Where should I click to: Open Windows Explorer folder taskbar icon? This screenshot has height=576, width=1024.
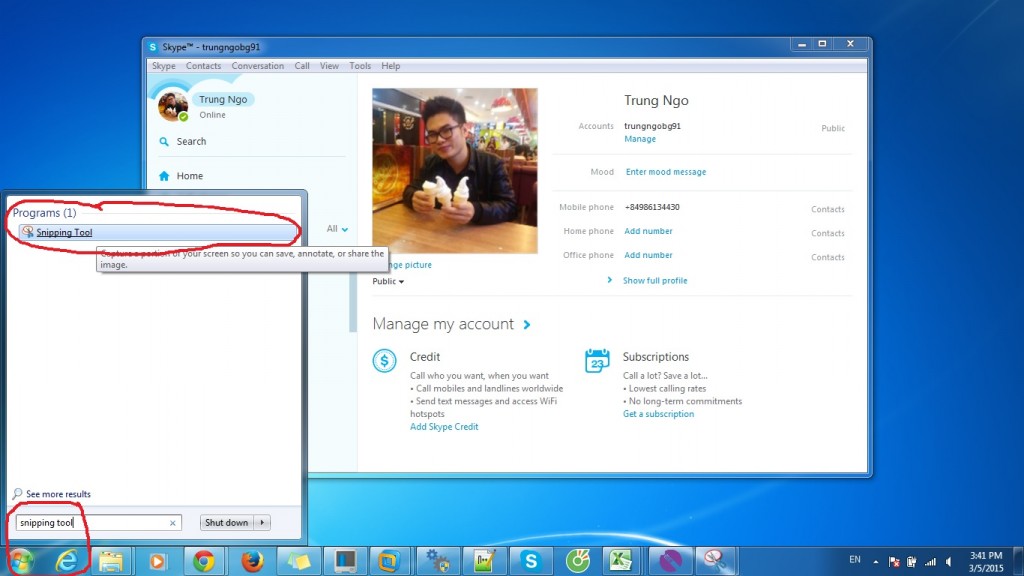tap(110, 561)
